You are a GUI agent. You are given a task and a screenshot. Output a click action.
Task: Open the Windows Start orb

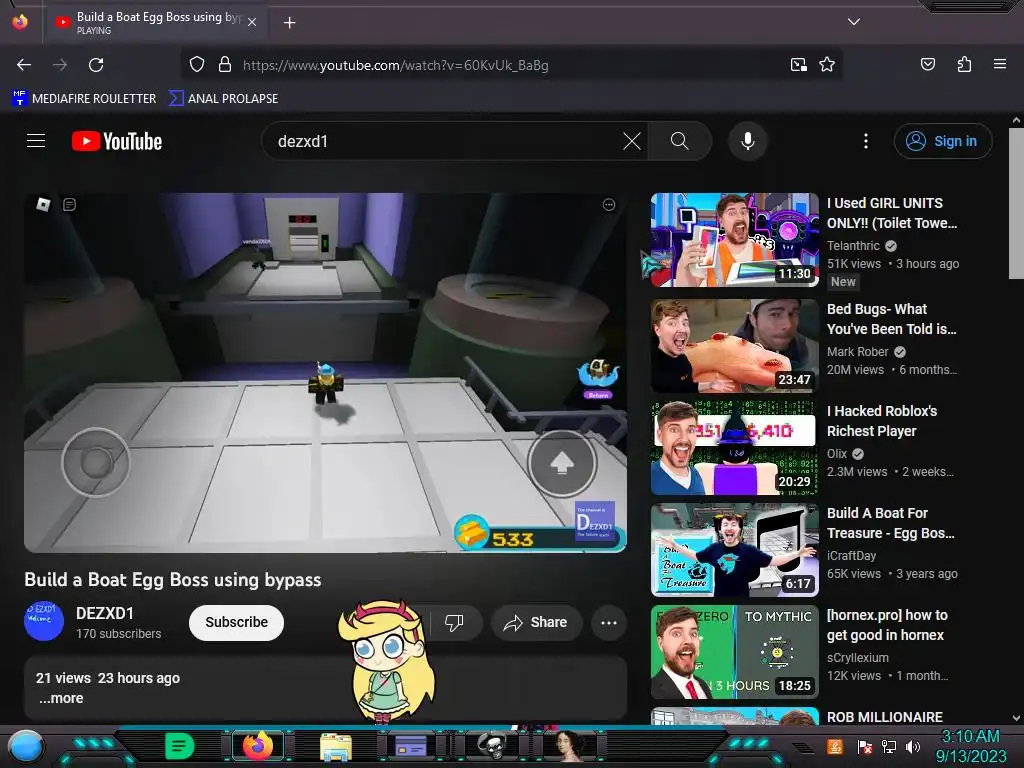point(26,746)
